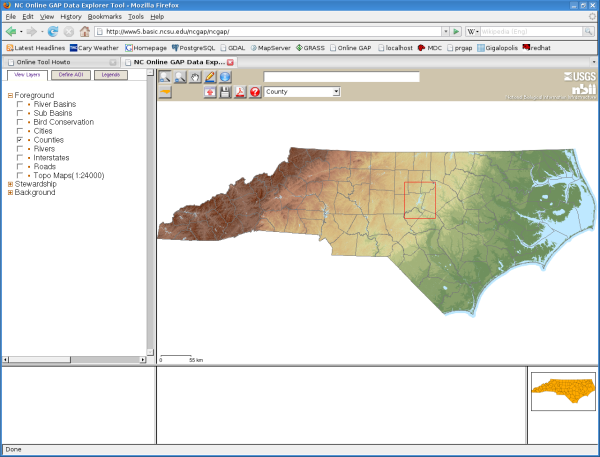Image resolution: width=600 pixels, height=457 pixels.
Task: Open the MapServer bookmark link
Action: coord(271,48)
